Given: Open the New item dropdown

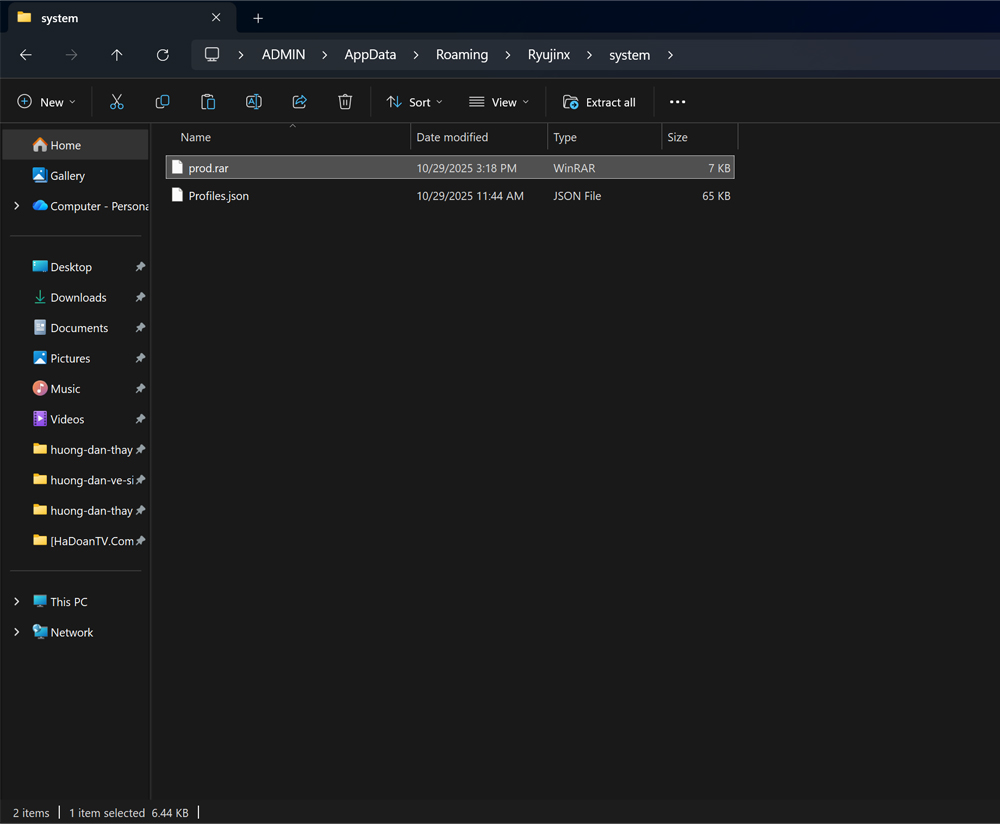Looking at the screenshot, I should pyautogui.click(x=47, y=102).
